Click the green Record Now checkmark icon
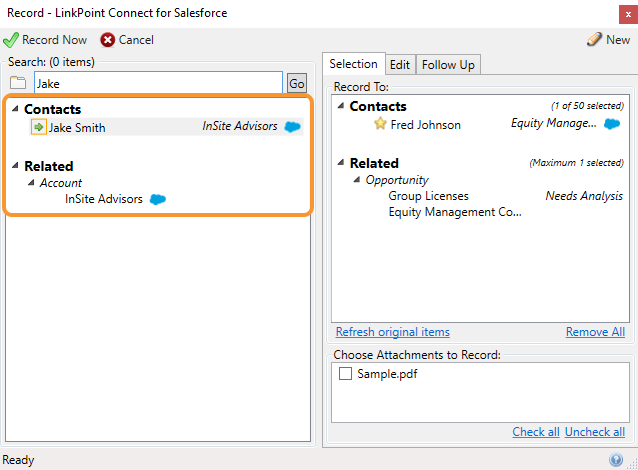The width and height of the screenshot is (638, 470). coord(11,40)
